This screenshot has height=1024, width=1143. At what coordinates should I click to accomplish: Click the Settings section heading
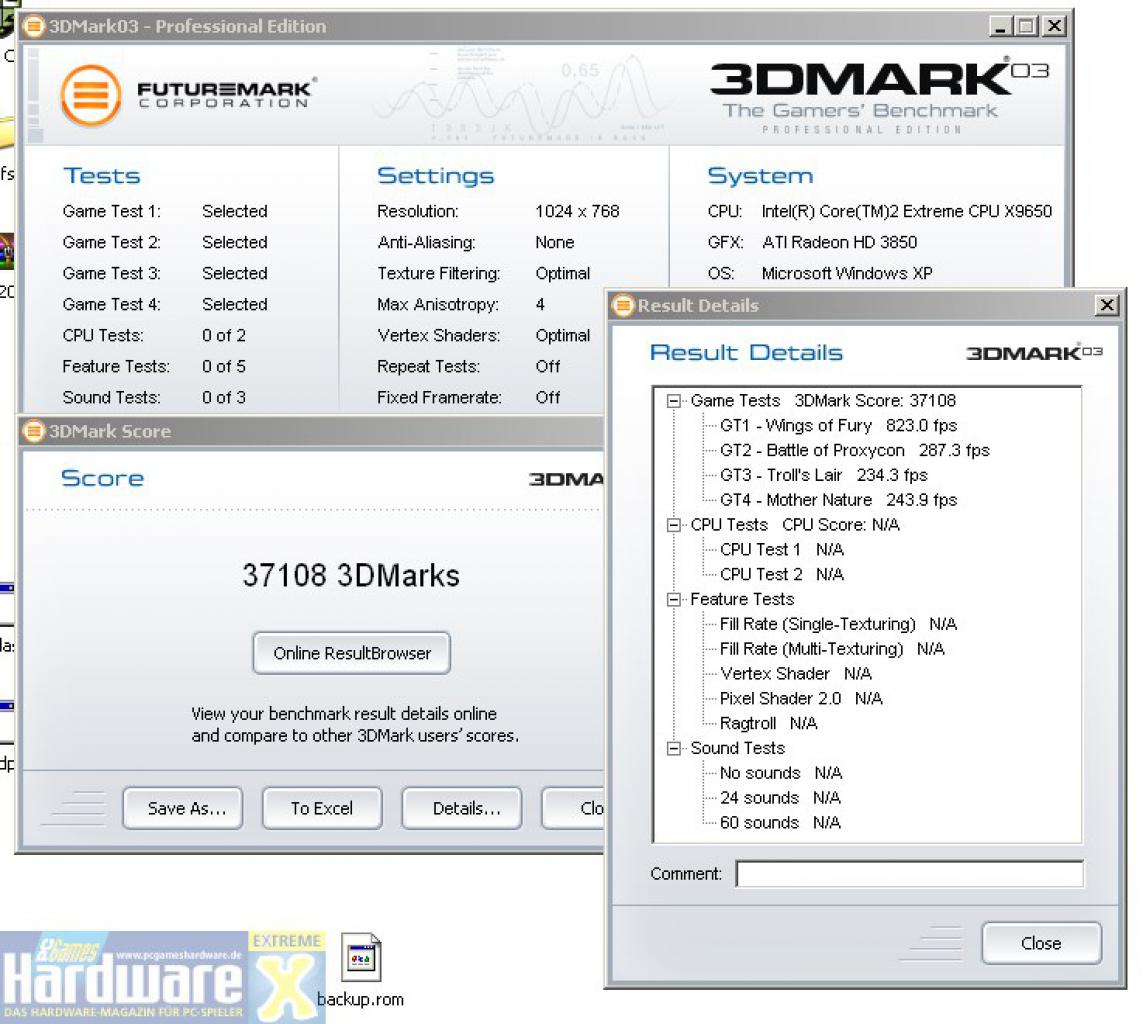[435, 176]
